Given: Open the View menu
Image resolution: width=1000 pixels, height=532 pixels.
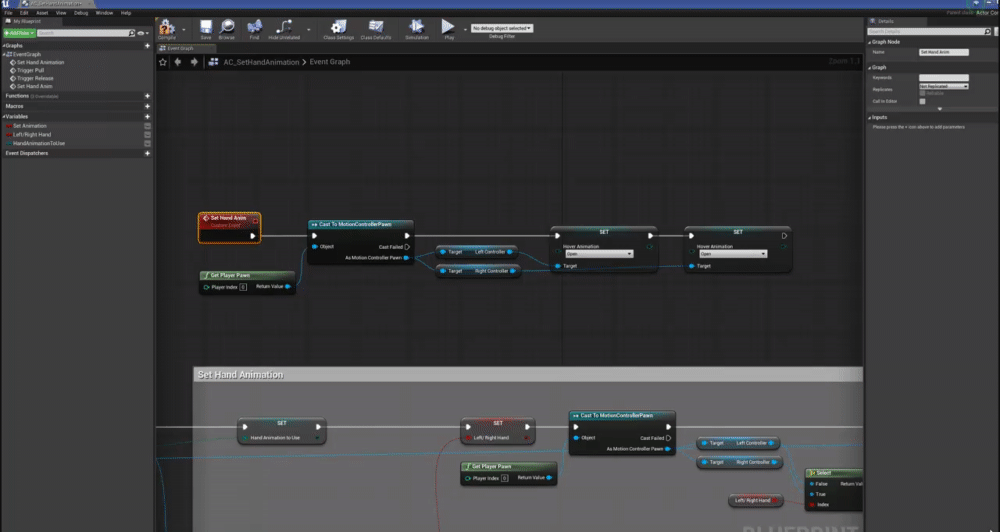Looking at the screenshot, I should click(61, 13).
